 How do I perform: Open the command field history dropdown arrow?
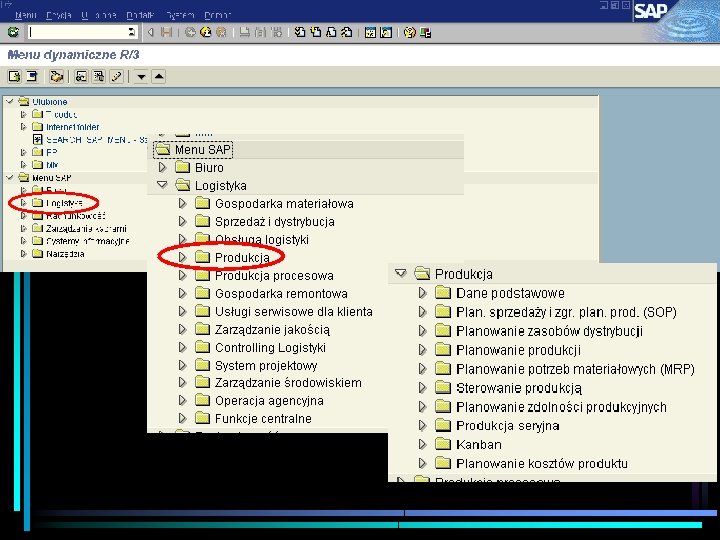click(x=132, y=32)
